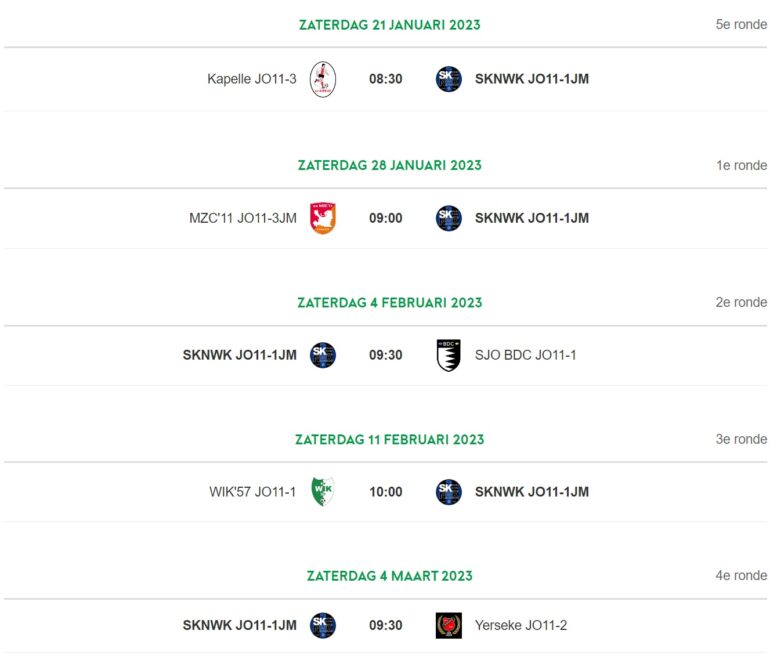Open SJO BDC JO11-1 team link

525,355
